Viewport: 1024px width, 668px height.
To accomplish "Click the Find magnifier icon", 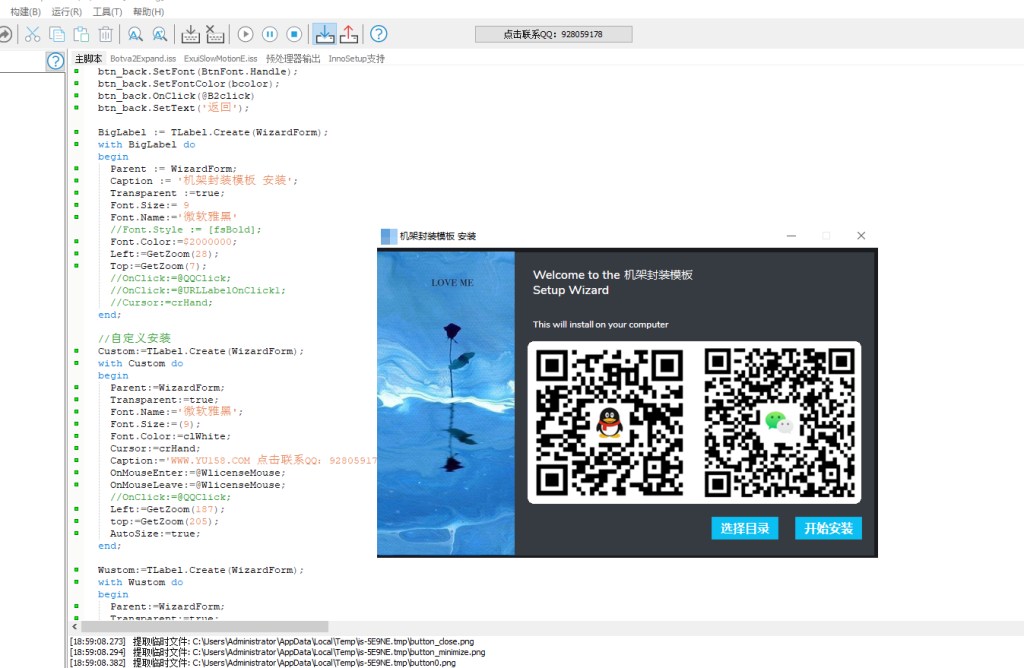I will point(135,34).
